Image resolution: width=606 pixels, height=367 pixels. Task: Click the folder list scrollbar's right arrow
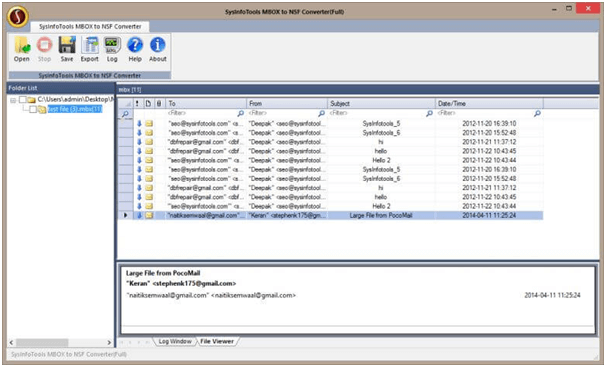109,342
